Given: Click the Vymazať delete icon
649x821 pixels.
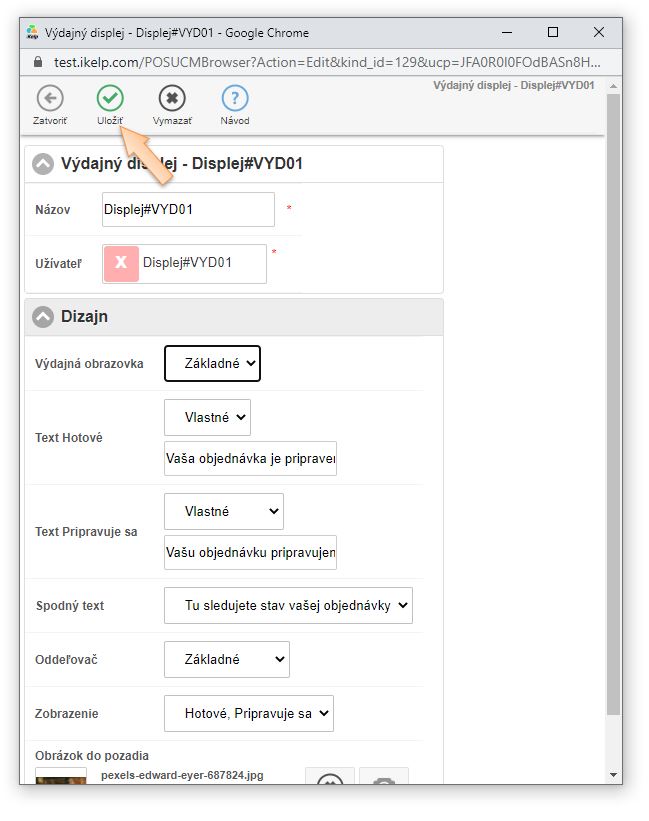Looking at the screenshot, I should [172, 98].
